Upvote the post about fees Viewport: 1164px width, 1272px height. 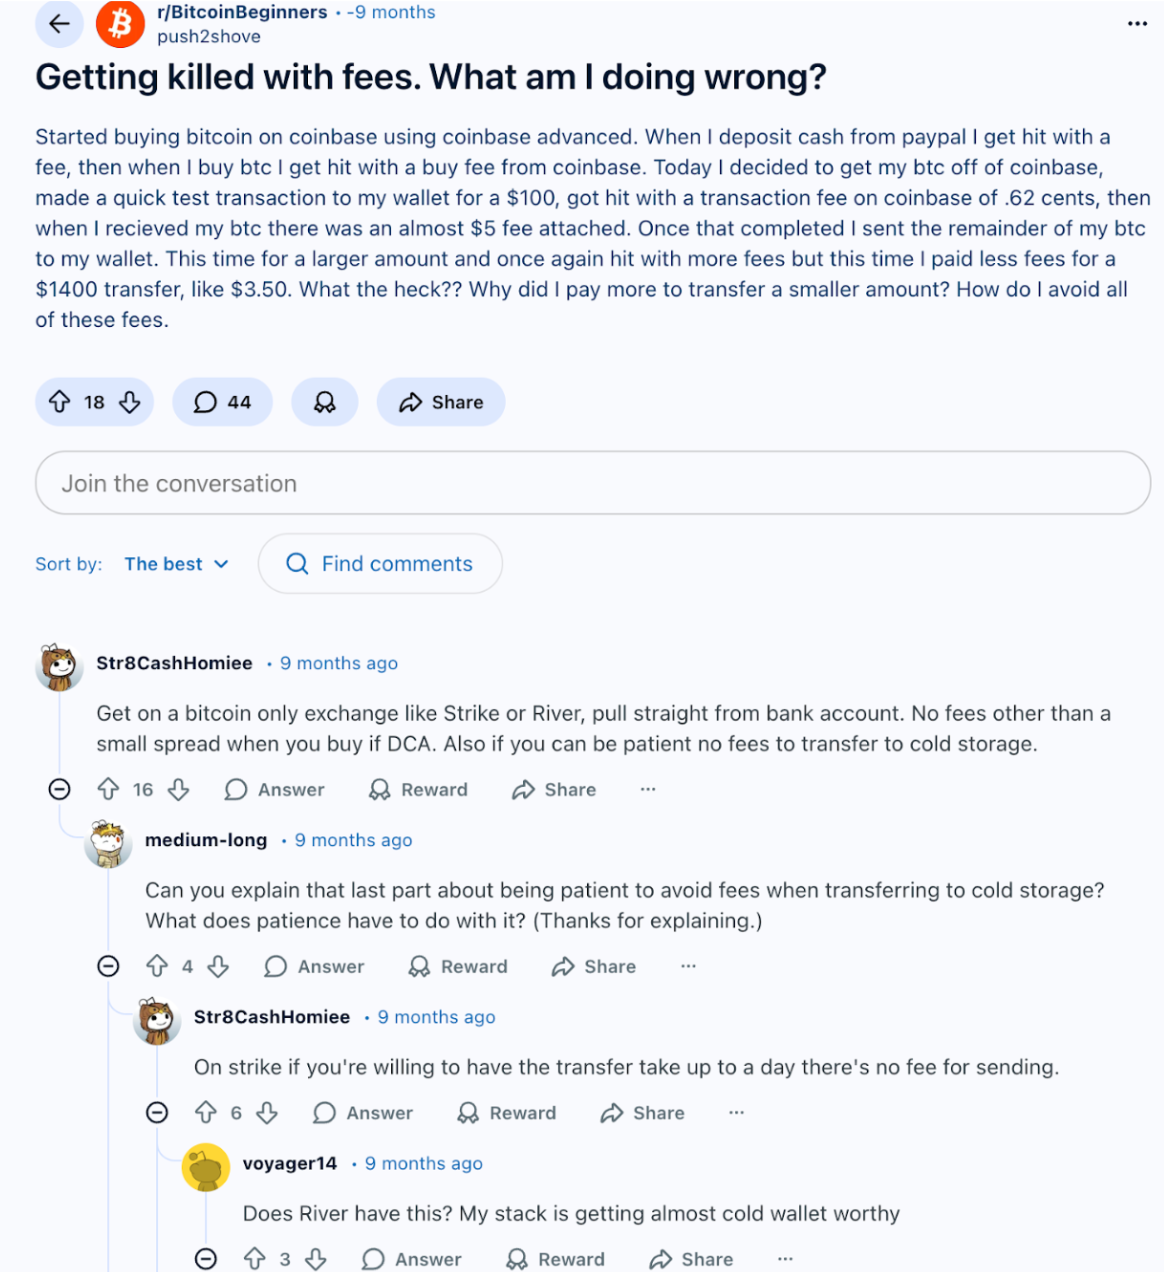tap(60, 402)
